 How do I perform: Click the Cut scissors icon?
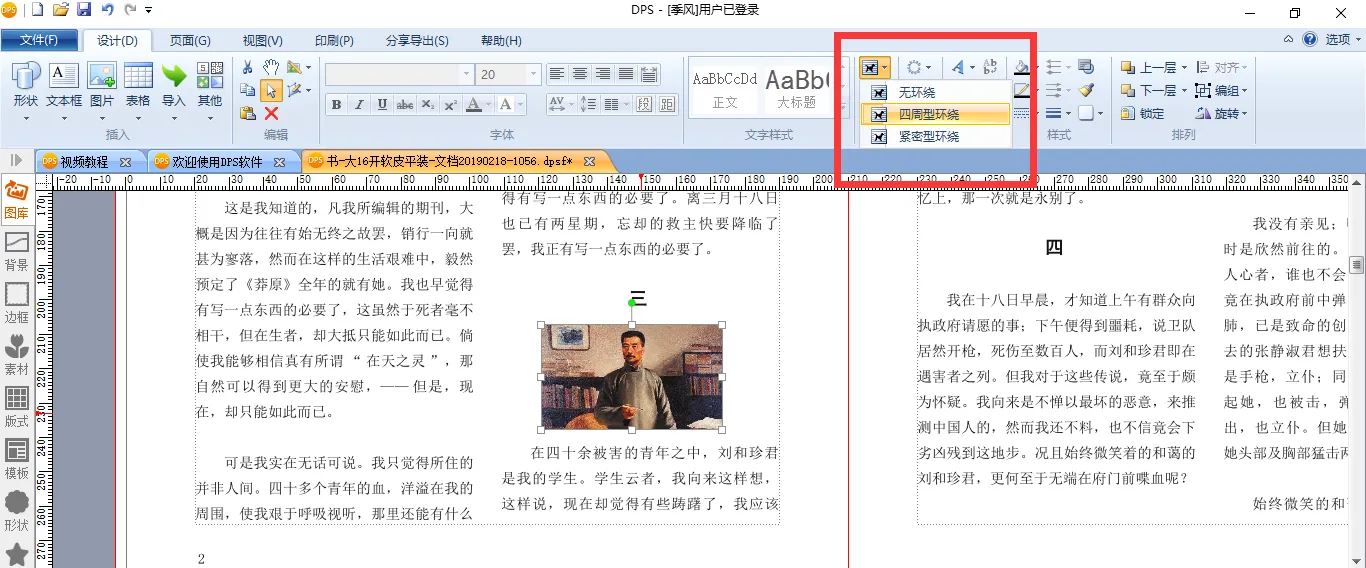pyautogui.click(x=247, y=67)
